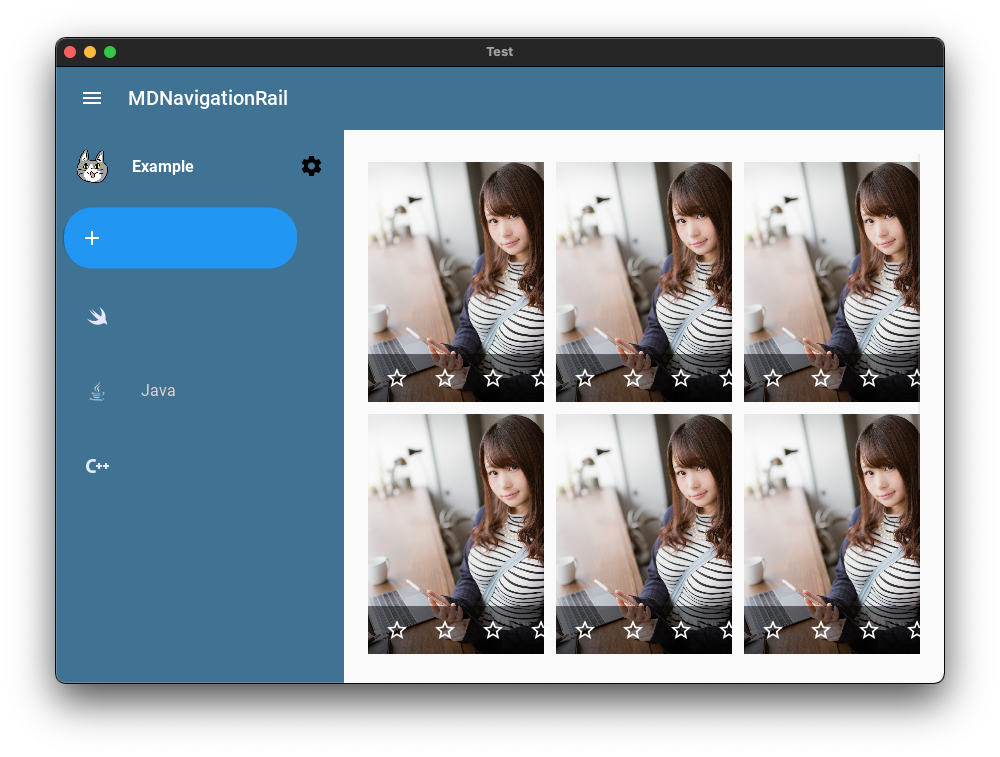Click the blue plus action button
The width and height of the screenshot is (1000, 757).
click(180, 238)
